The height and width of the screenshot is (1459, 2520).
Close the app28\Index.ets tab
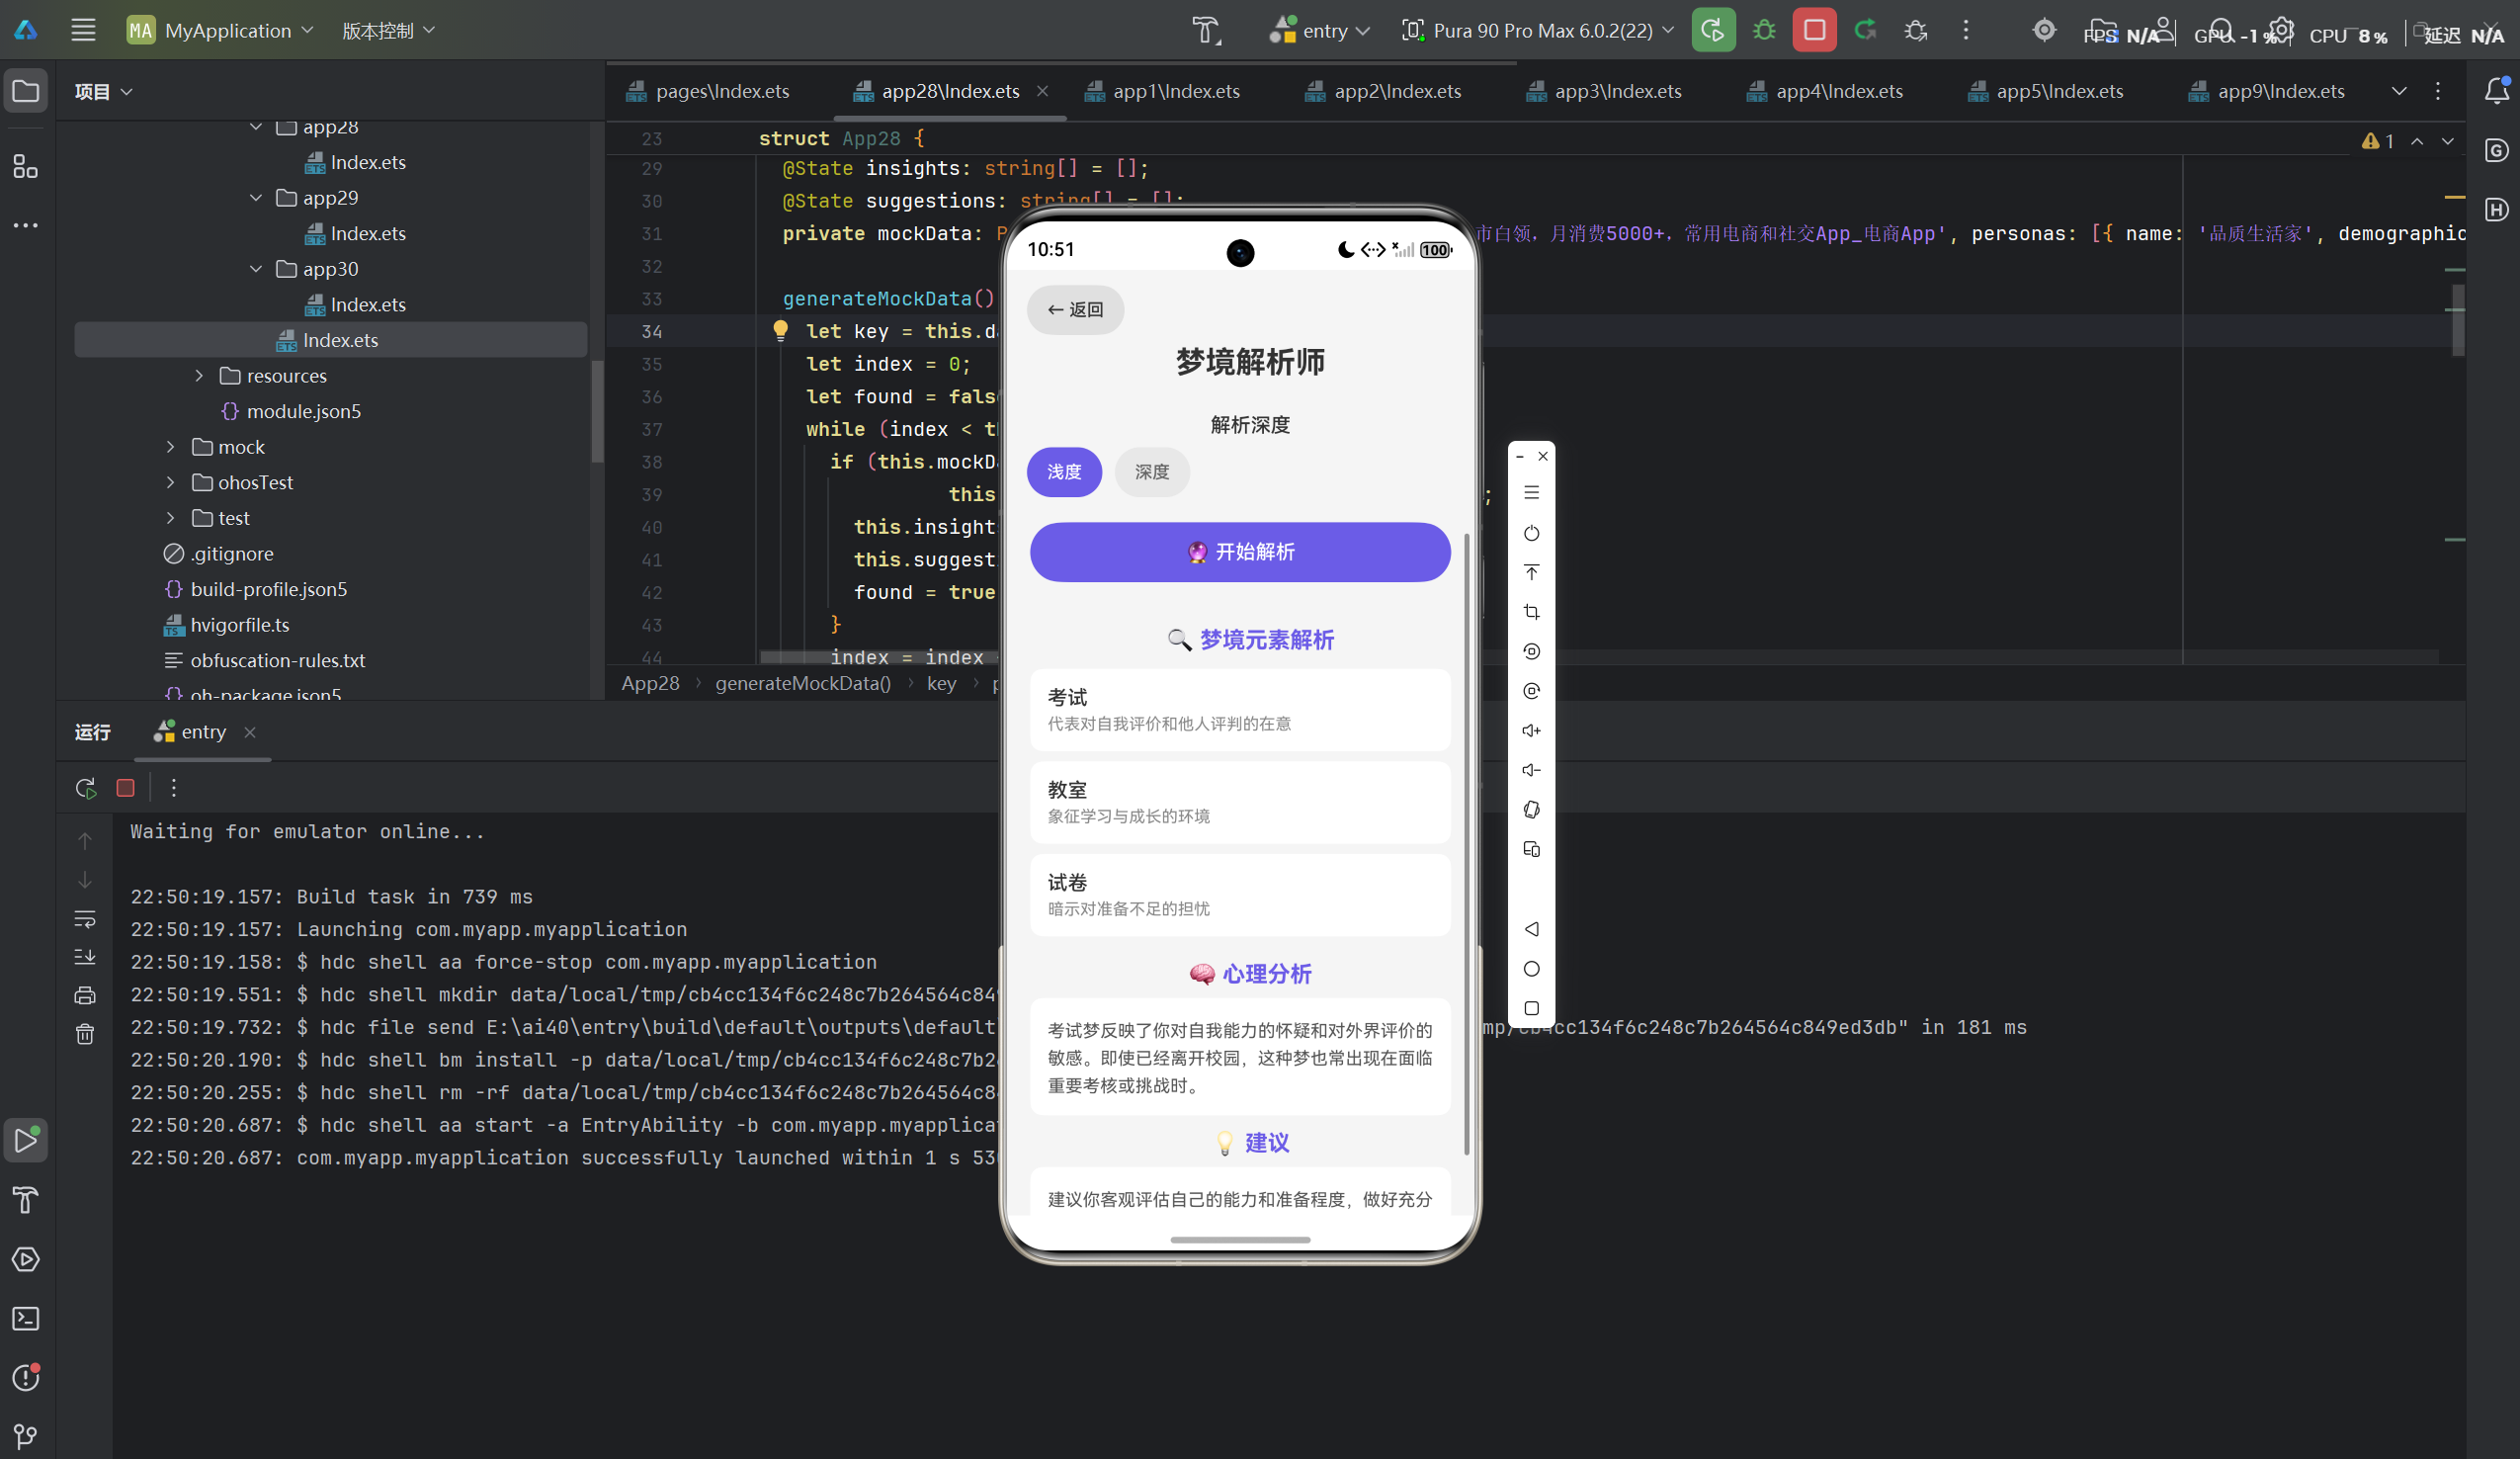[1042, 91]
